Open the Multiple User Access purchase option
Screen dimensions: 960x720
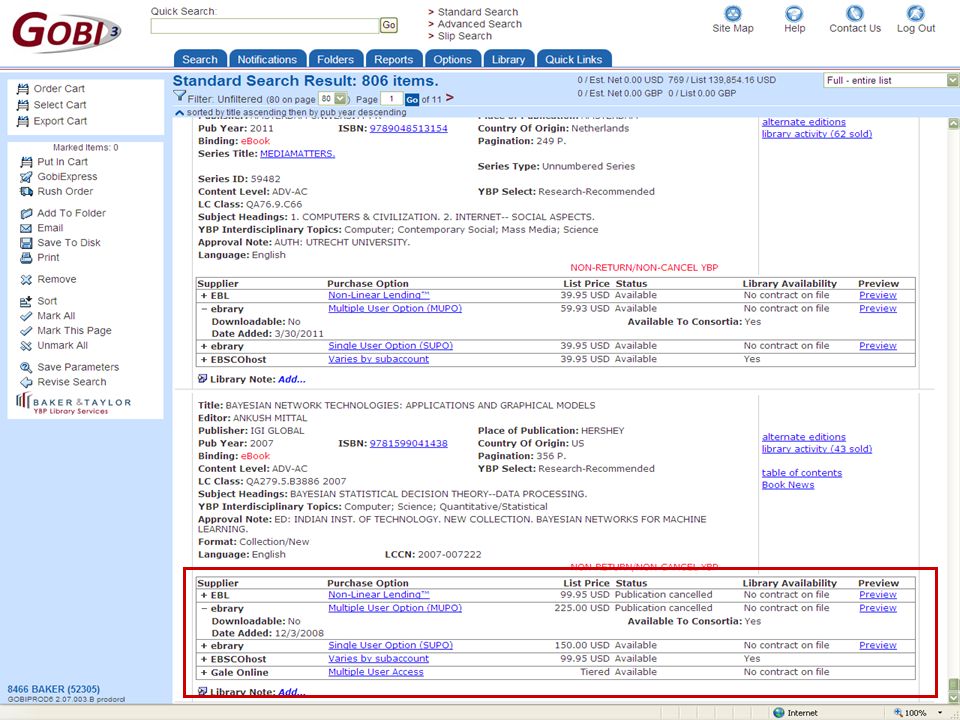pos(376,672)
